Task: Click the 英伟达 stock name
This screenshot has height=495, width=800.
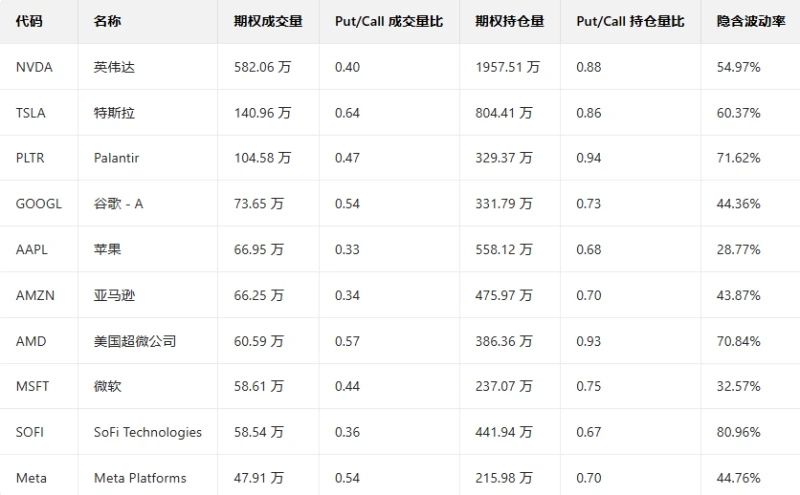Action: tap(114, 67)
